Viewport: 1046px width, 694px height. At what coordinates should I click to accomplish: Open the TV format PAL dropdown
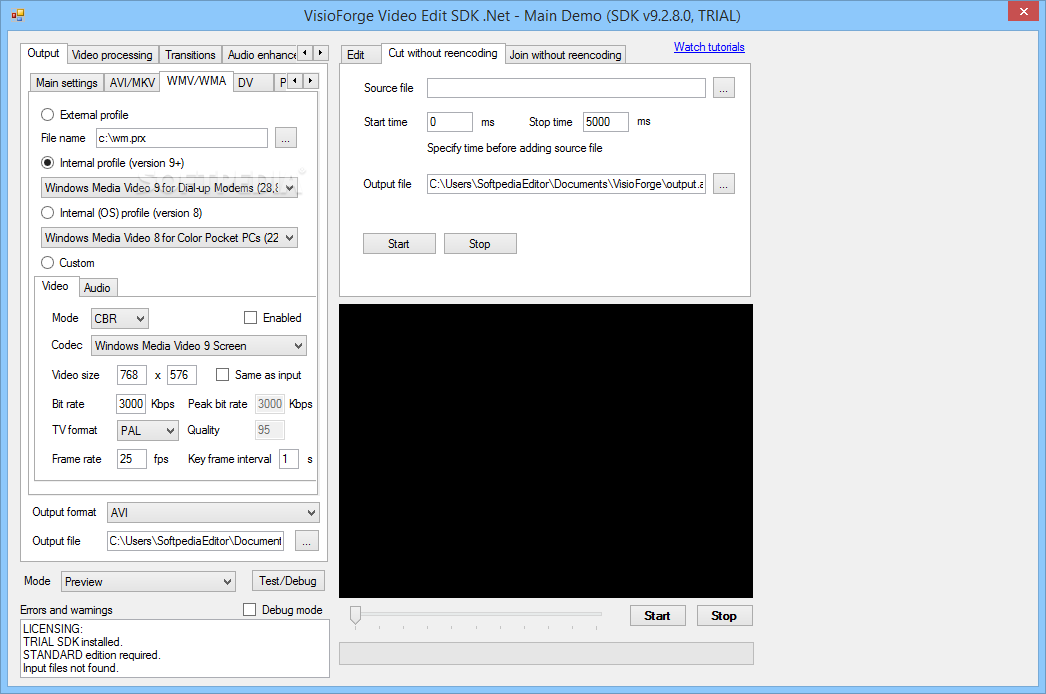pyautogui.click(x=147, y=430)
